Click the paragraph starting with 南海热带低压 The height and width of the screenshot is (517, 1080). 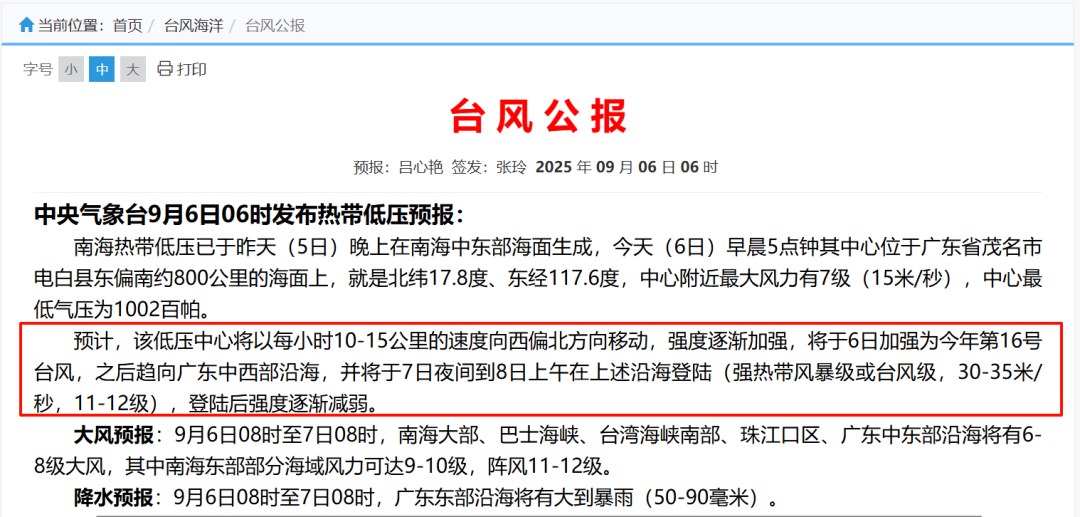point(540,277)
